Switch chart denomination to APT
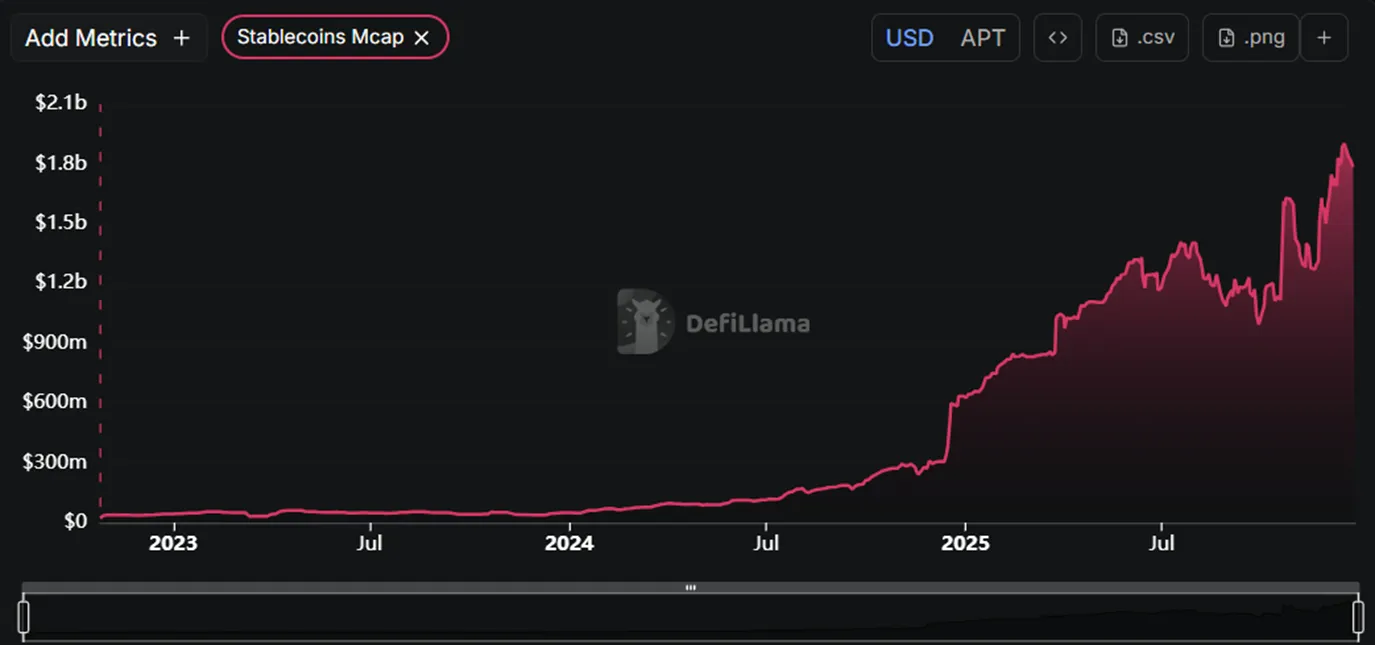 pos(982,38)
